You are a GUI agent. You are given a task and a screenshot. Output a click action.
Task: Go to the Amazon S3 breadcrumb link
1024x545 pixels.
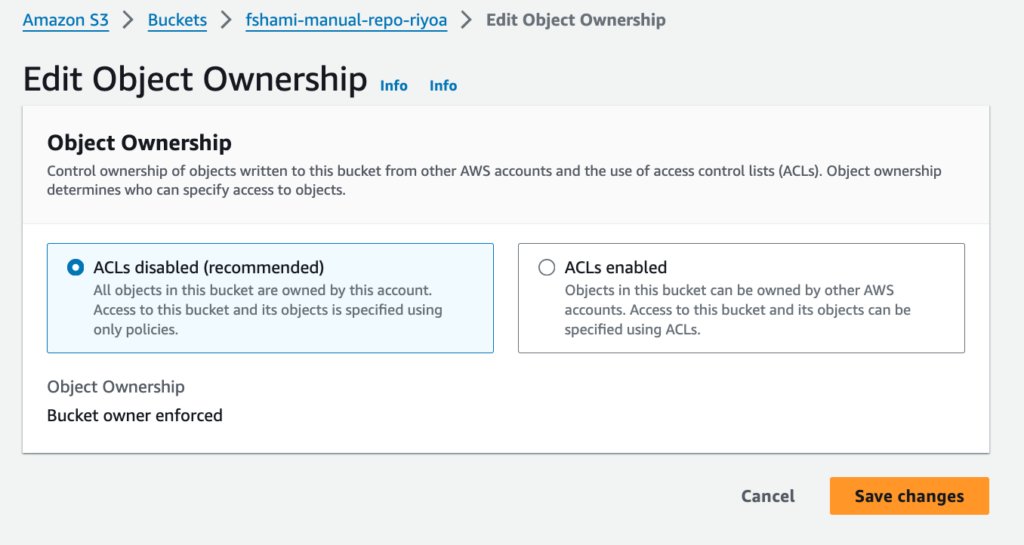(x=65, y=20)
